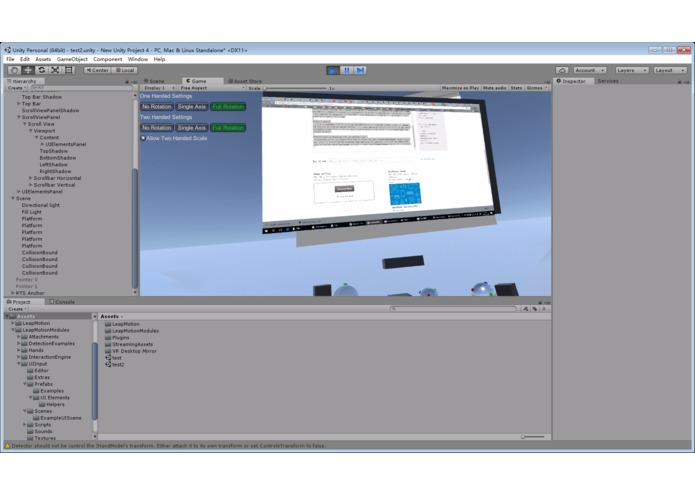The width and height of the screenshot is (695, 494).
Task: Toggle pivot Center button
Action: (97, 70)
